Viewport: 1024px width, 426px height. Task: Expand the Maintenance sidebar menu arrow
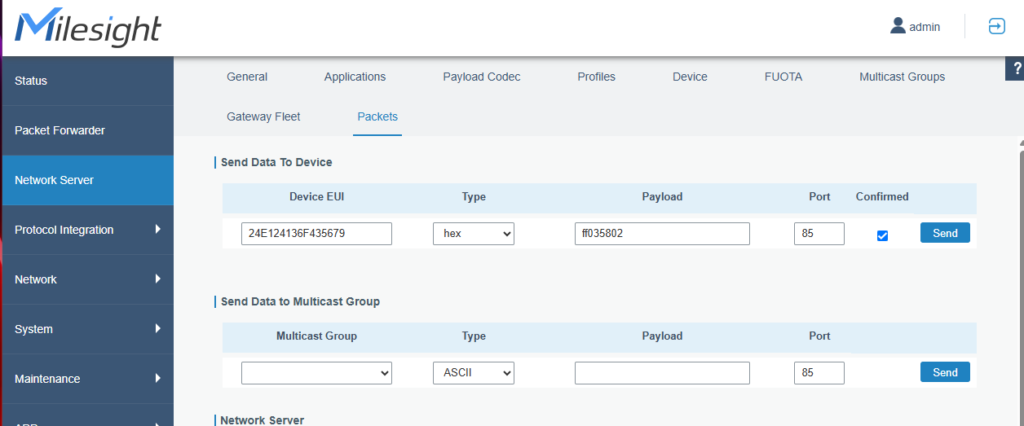(158, 379)
